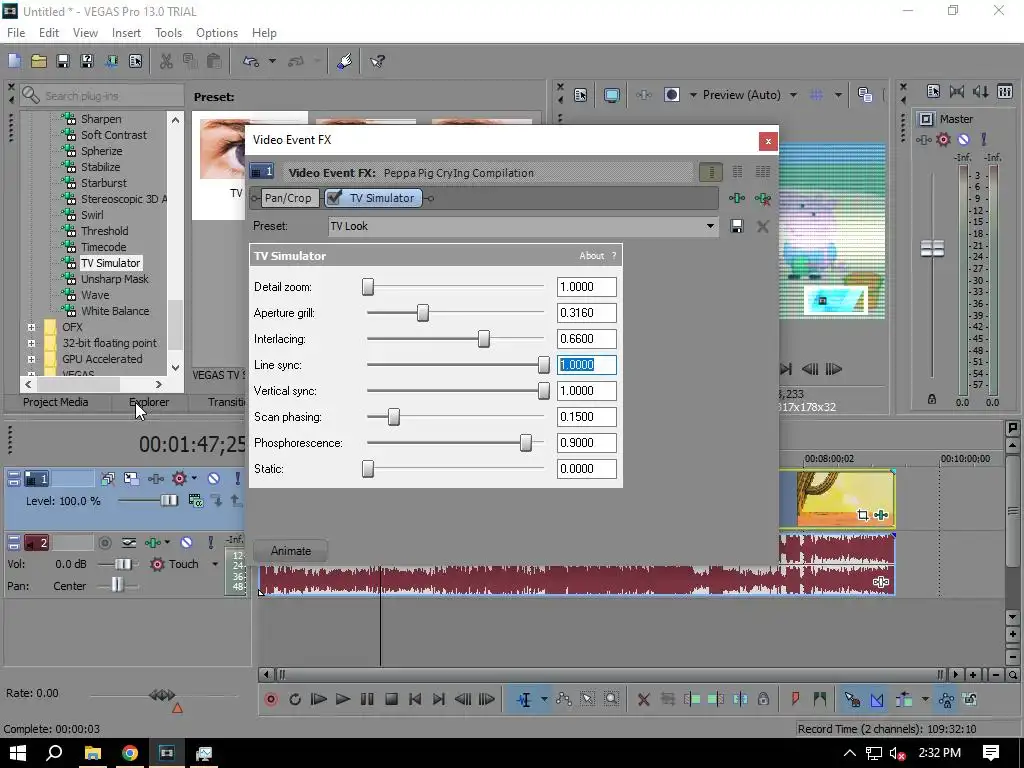Delete preset using the X icon
The height and width of the screenshot is (768, 1024).
[x=762, y=226]
